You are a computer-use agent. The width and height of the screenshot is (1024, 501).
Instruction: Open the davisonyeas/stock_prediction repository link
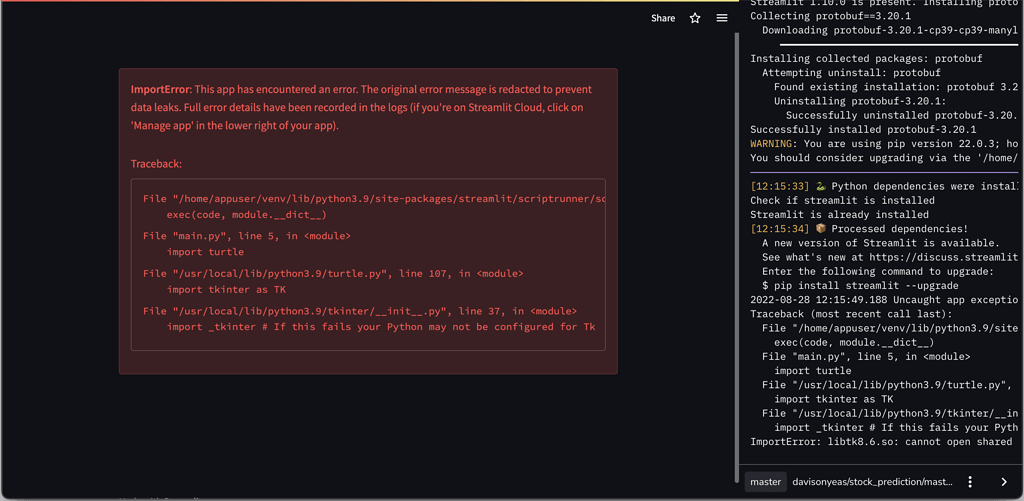tap(872, 482)
